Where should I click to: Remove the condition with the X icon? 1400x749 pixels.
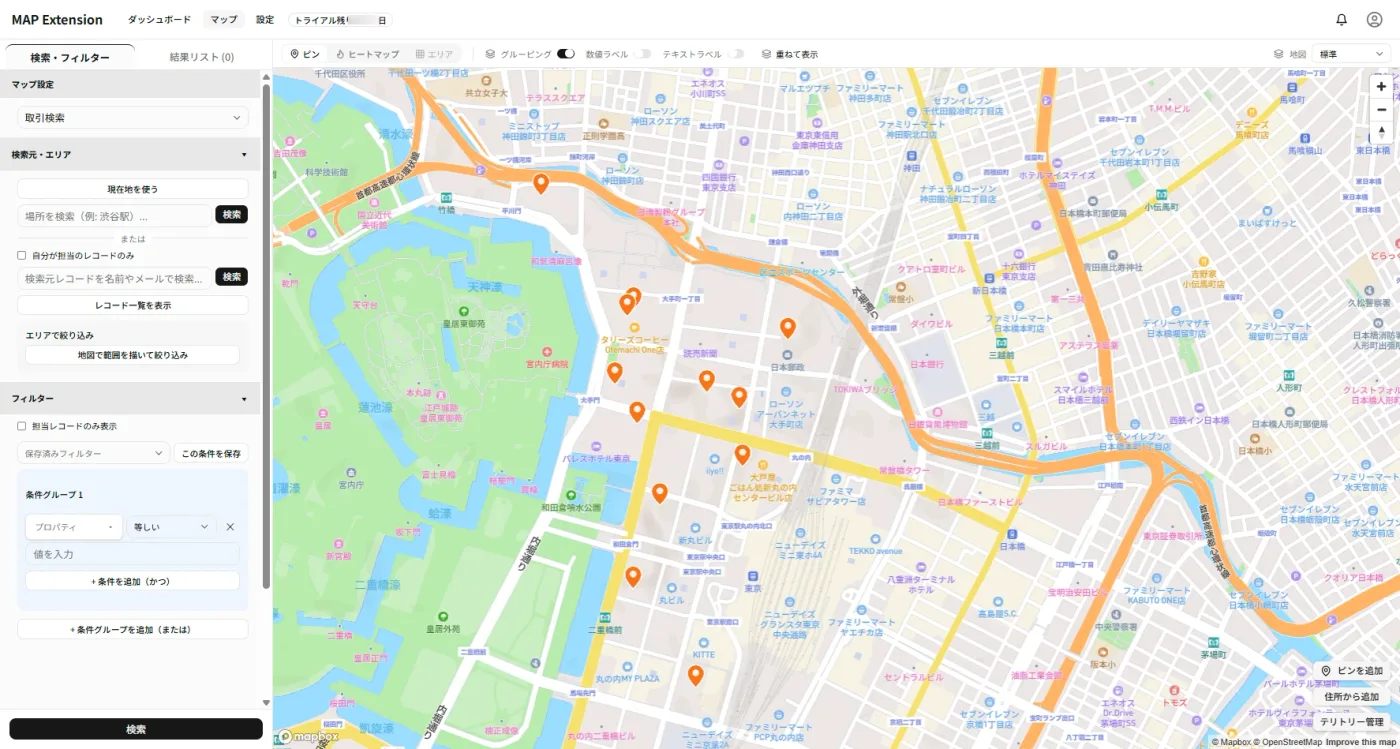tap(230, 527)
